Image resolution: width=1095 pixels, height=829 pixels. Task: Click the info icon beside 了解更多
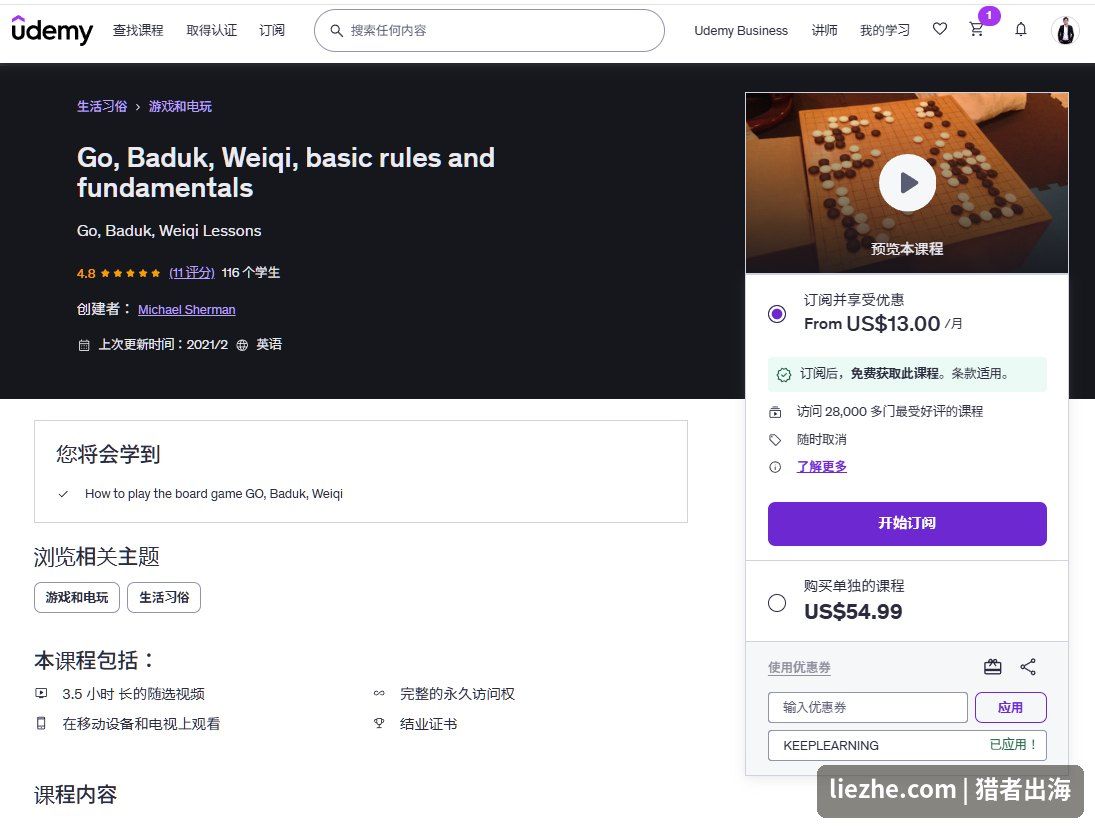[x=775, y=467]
